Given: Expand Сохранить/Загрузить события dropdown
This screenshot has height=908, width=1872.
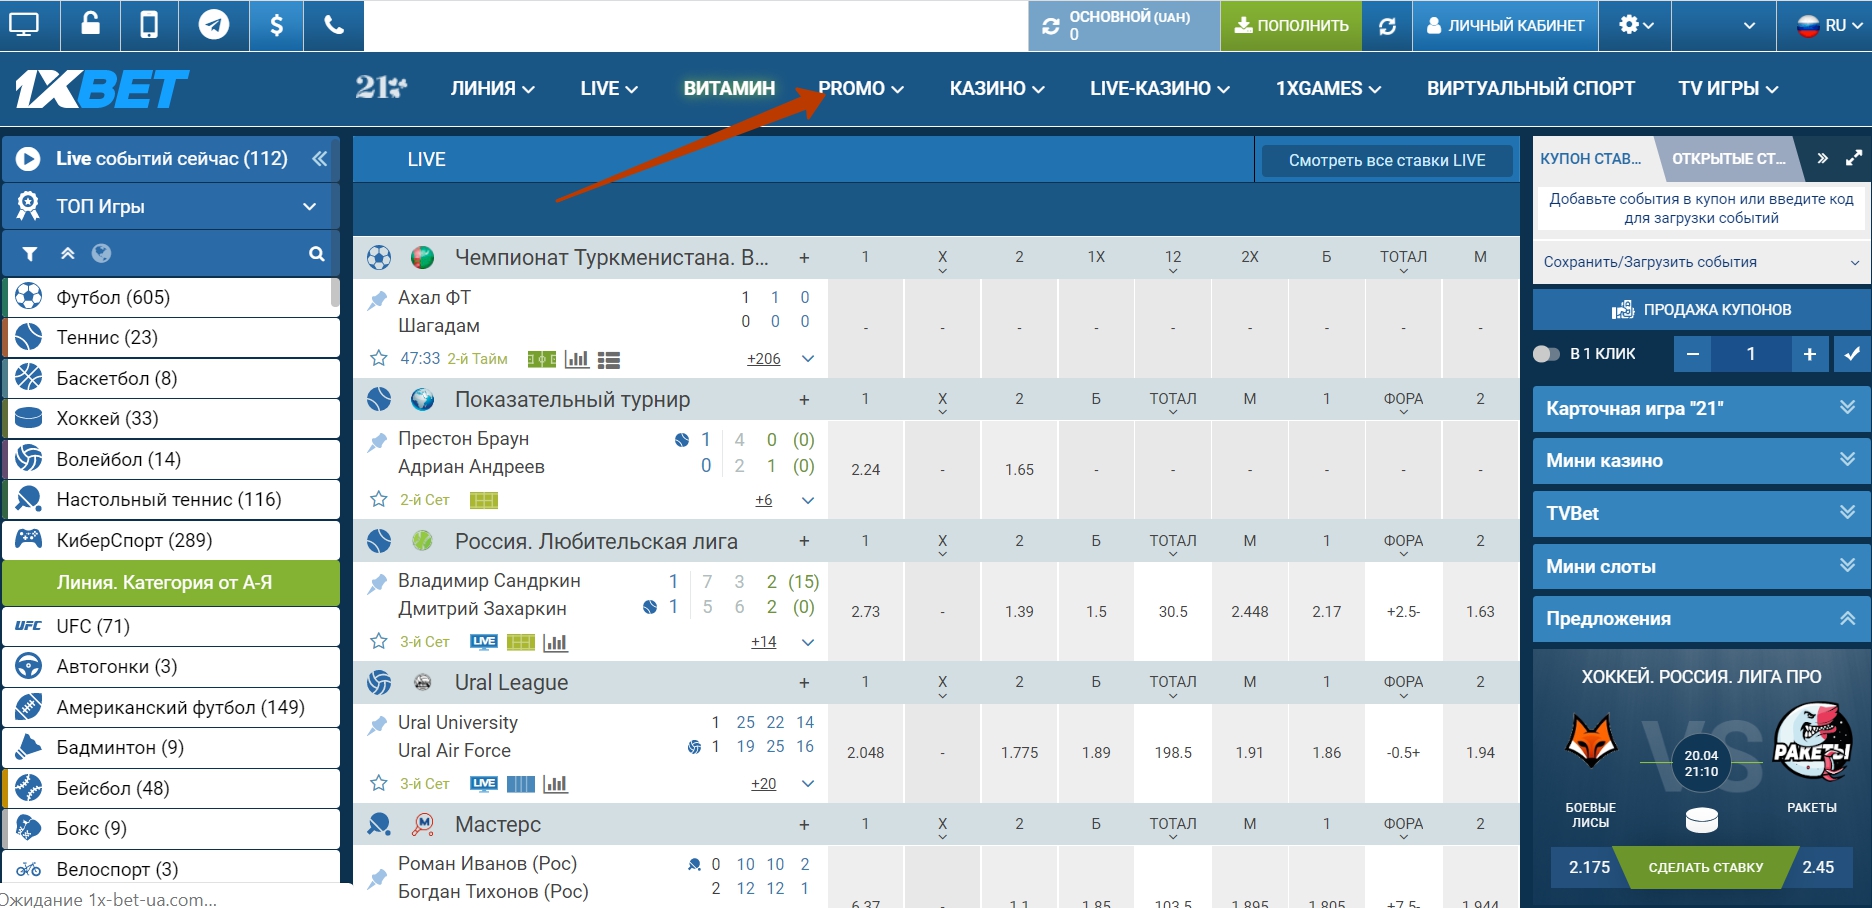Looking at the screenshot, I should coord(1701,262).
